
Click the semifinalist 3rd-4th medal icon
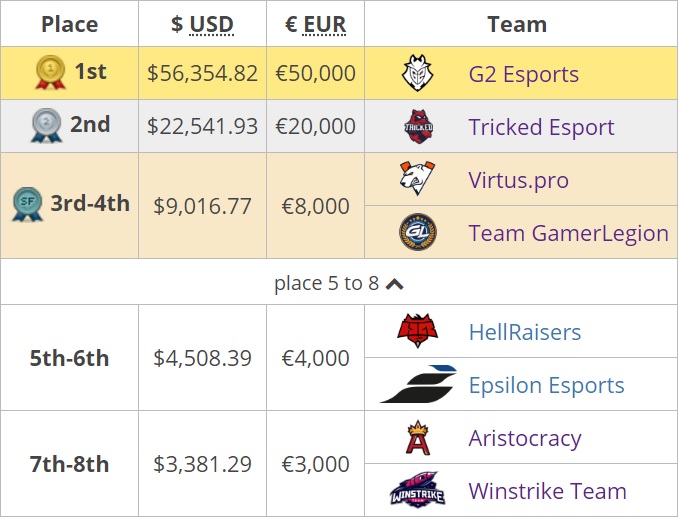27,205
